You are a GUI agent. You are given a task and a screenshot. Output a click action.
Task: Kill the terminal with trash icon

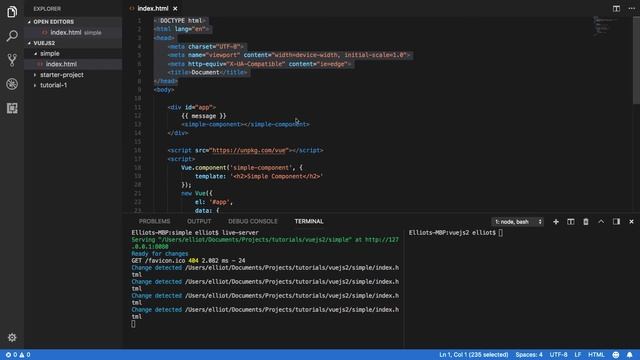586,222
